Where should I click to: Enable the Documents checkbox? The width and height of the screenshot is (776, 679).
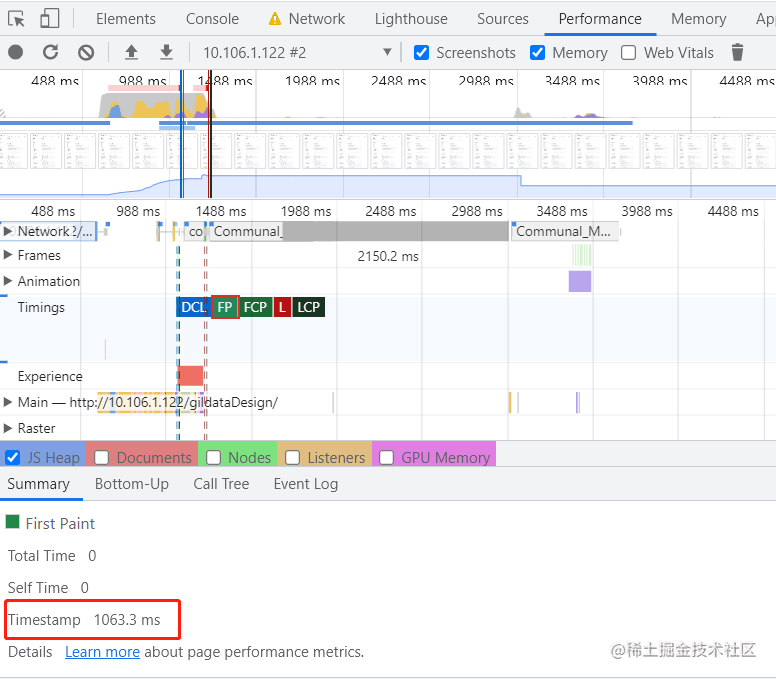tap(101, 457)
